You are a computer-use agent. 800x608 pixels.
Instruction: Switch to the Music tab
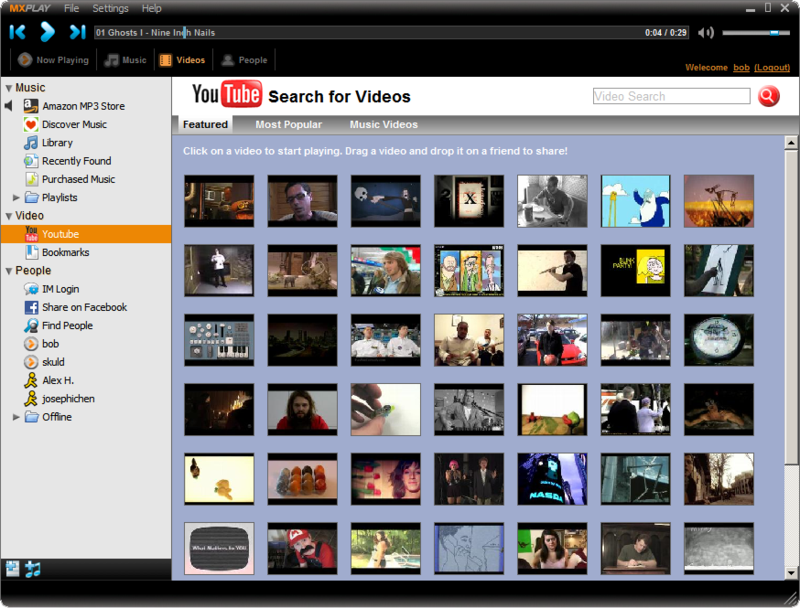pos(126,60)
